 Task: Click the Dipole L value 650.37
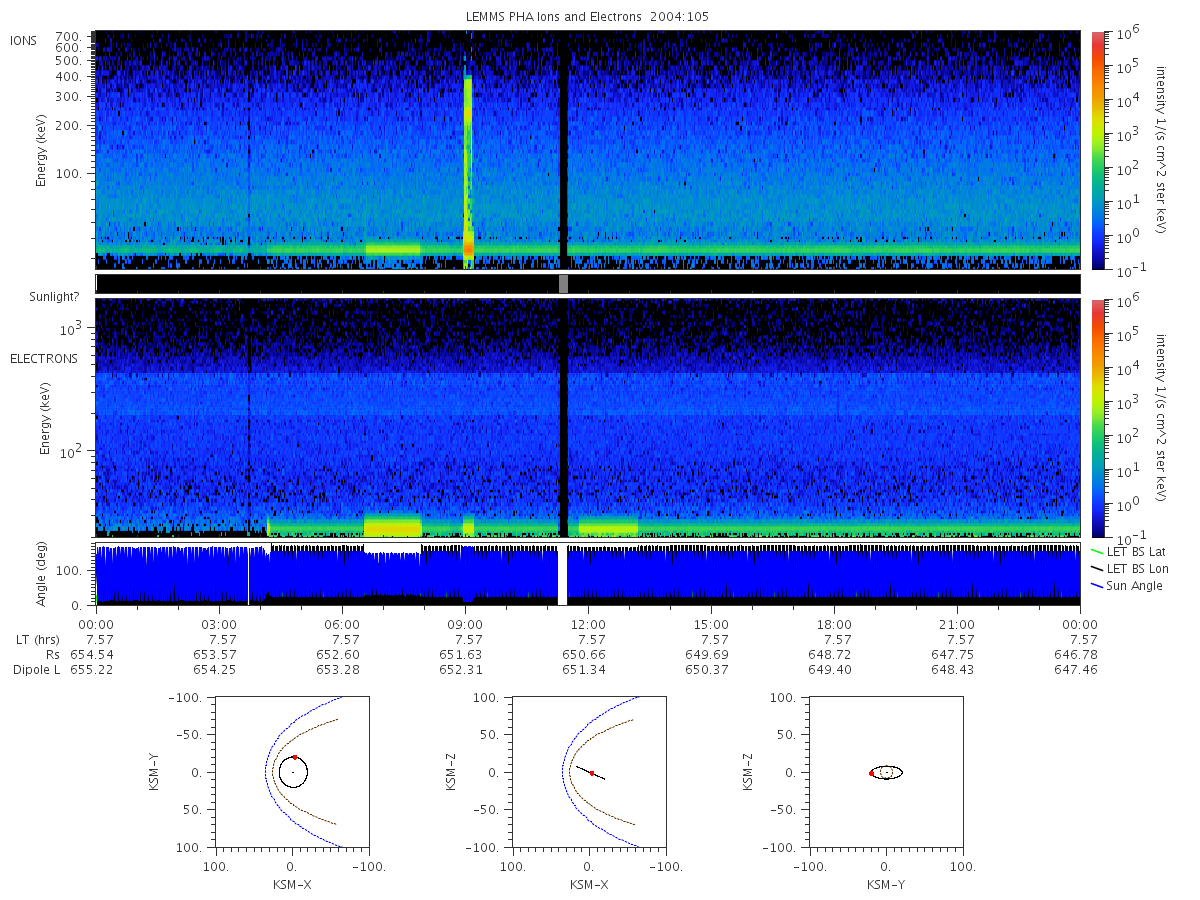coord(706,669)
